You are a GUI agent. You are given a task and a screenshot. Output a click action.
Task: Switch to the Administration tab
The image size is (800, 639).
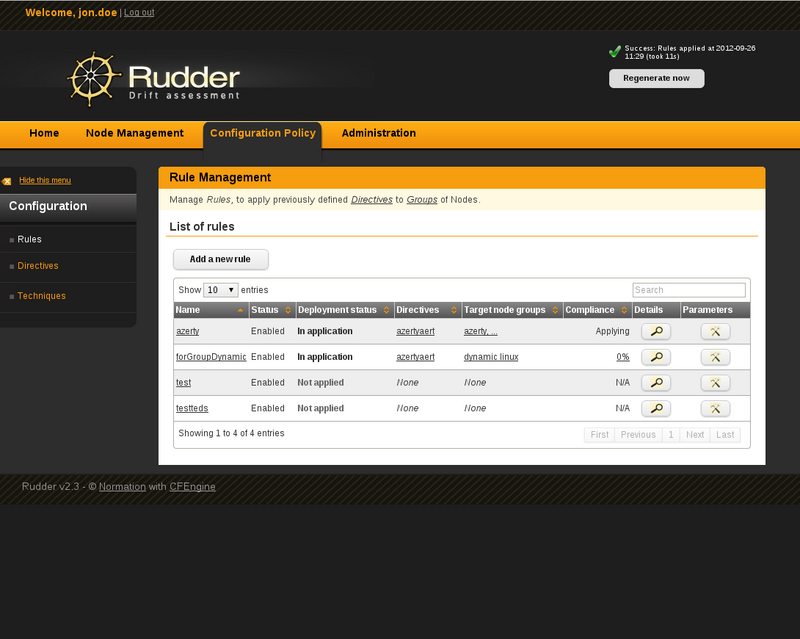point(379,133)
